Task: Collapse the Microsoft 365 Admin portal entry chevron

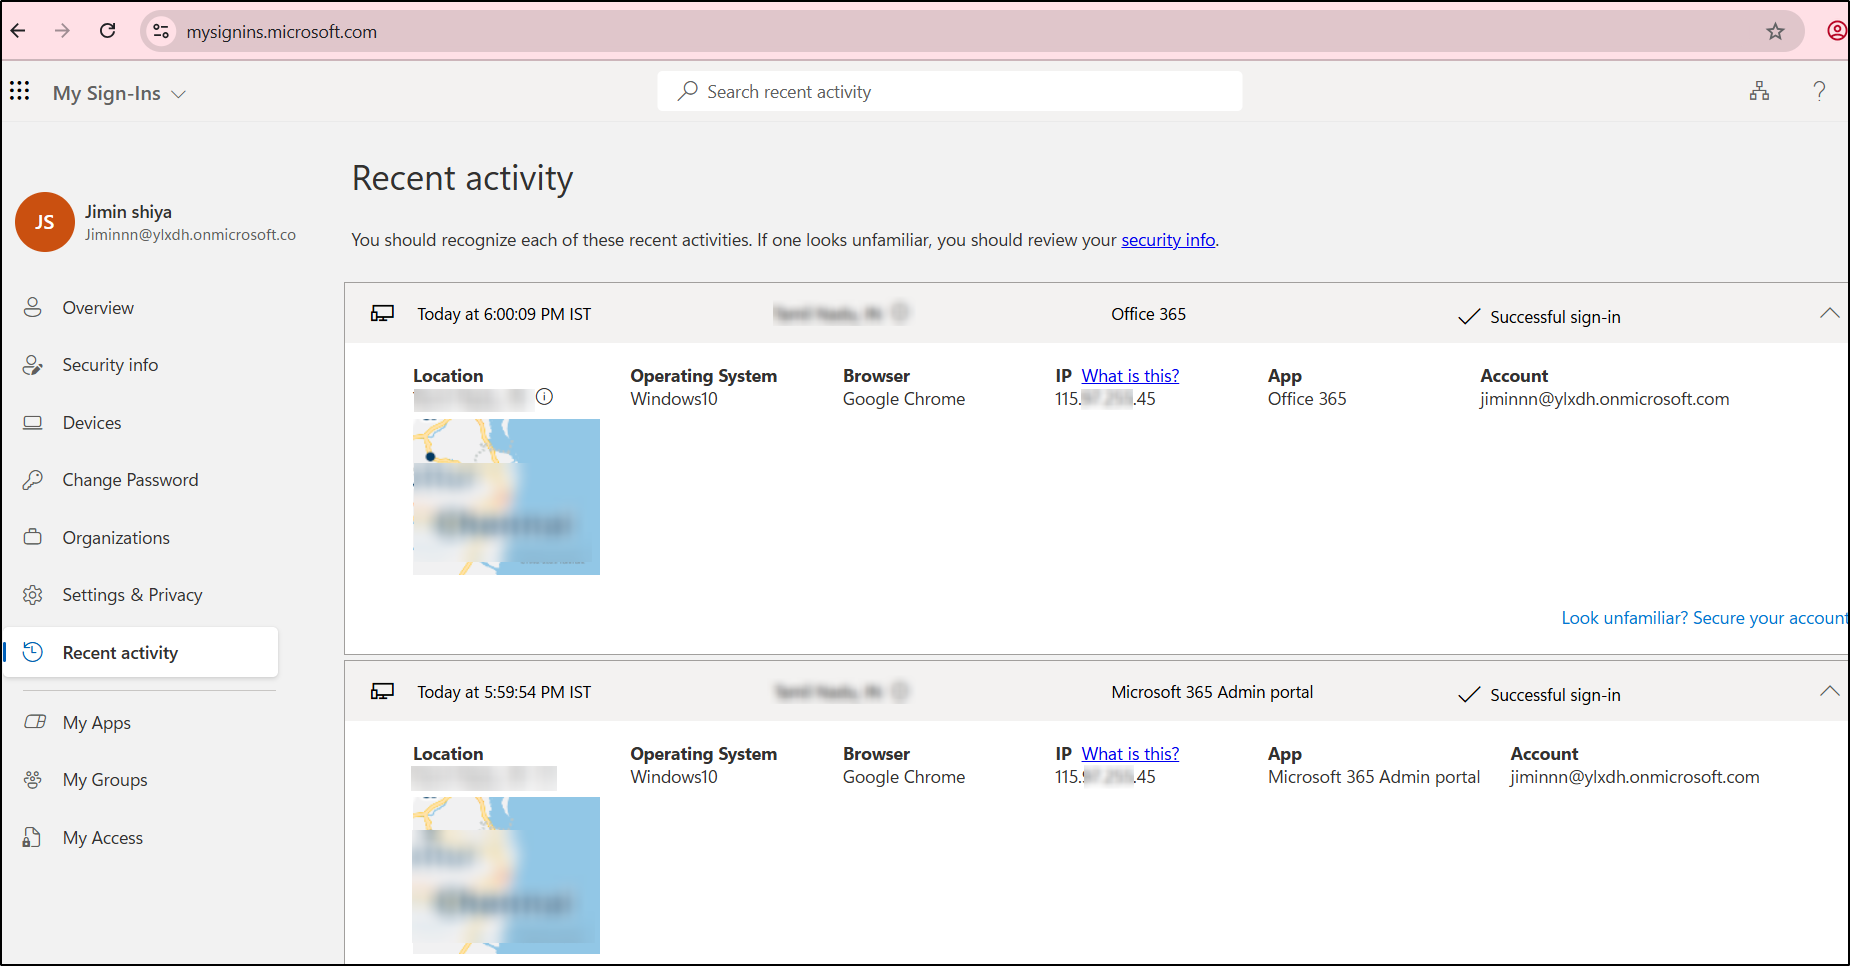Action: 1829,691
